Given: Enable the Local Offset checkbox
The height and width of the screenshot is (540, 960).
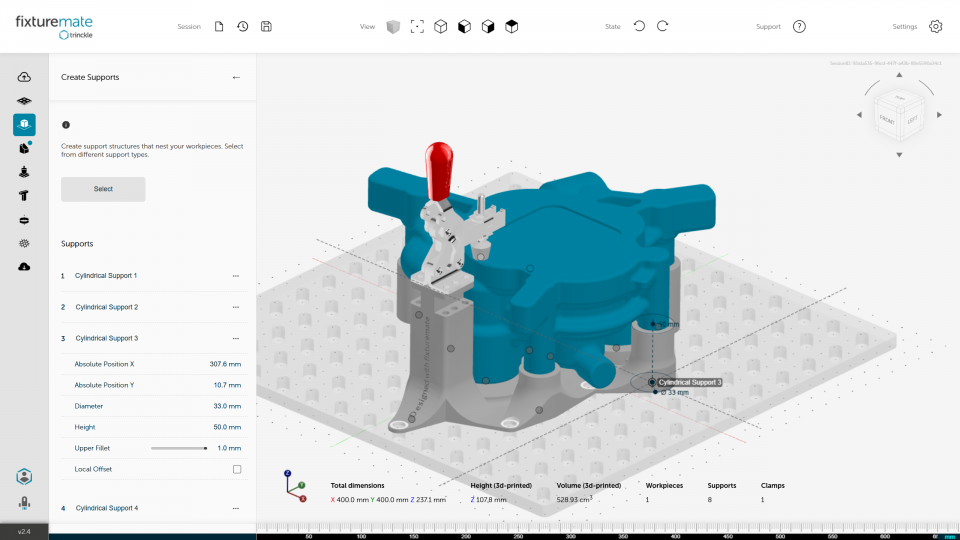Looking at the screenshot, I should point(237,469).
